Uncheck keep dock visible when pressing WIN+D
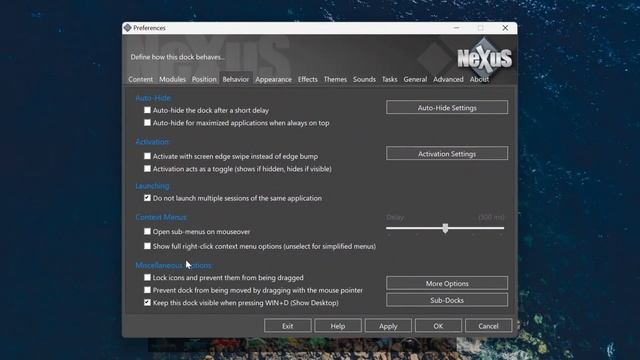This screenshot has height=360, width=640. click(x=147, y=303)
